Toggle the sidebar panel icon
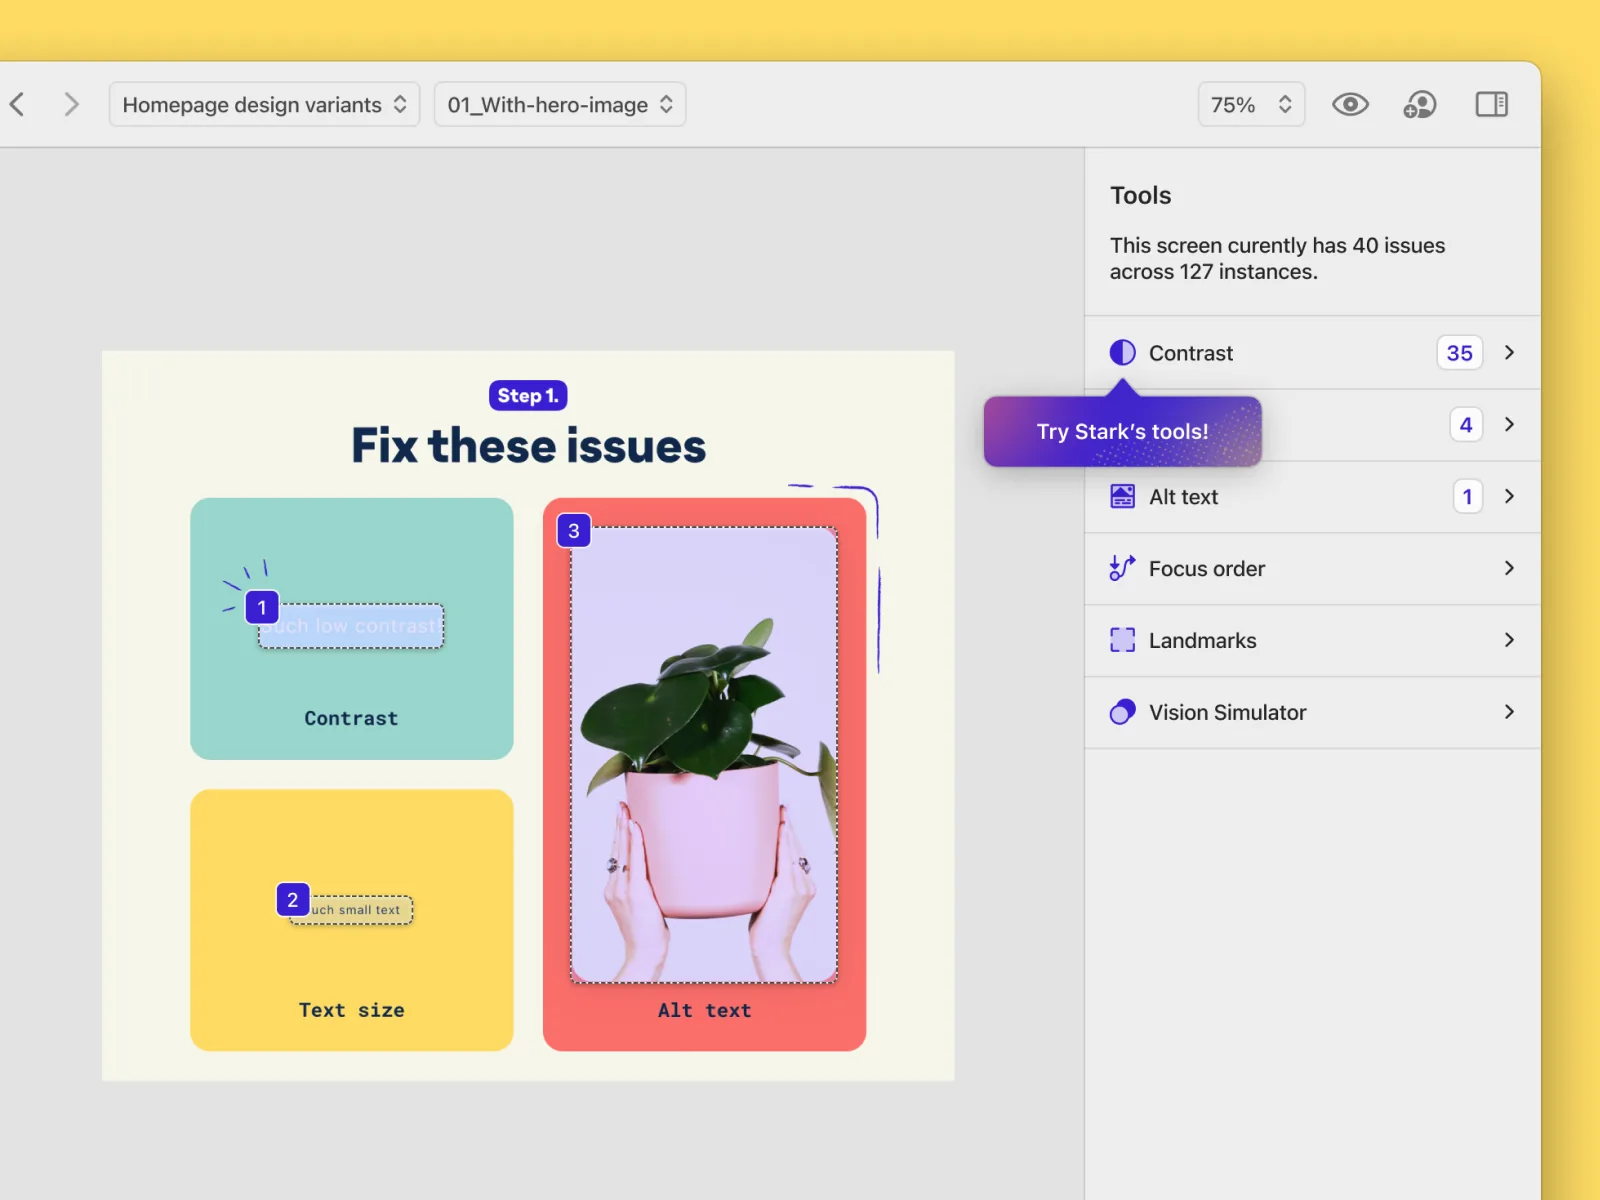Image resolution: width=1600 pixels, height=1200 pixels. tap(1492, 104)
